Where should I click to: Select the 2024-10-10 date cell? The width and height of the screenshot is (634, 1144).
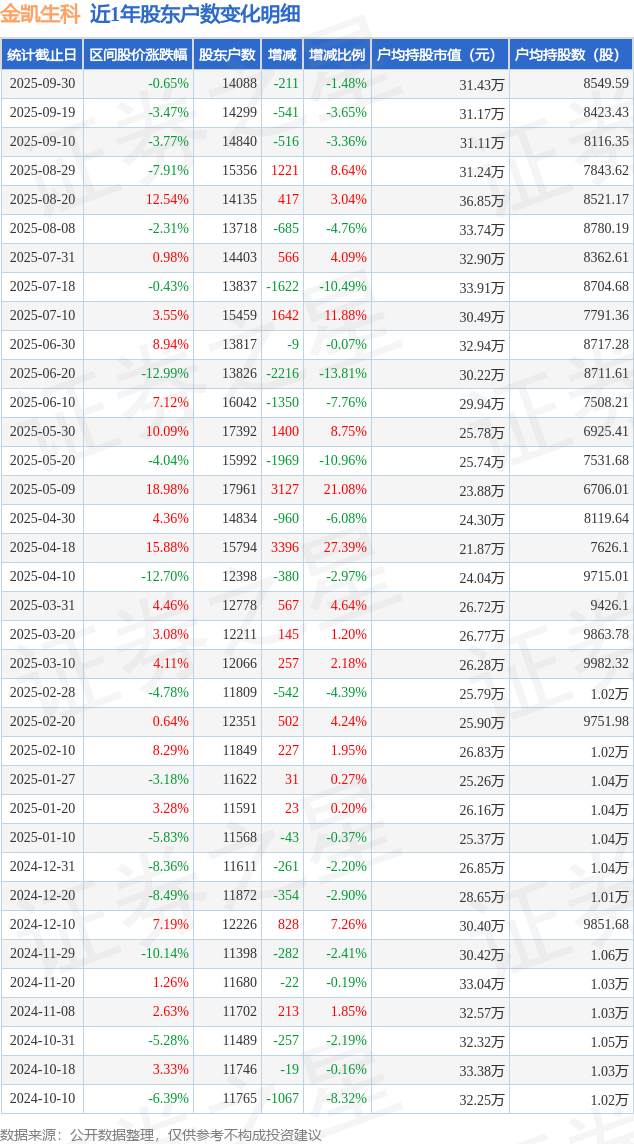click(42, 1099)
